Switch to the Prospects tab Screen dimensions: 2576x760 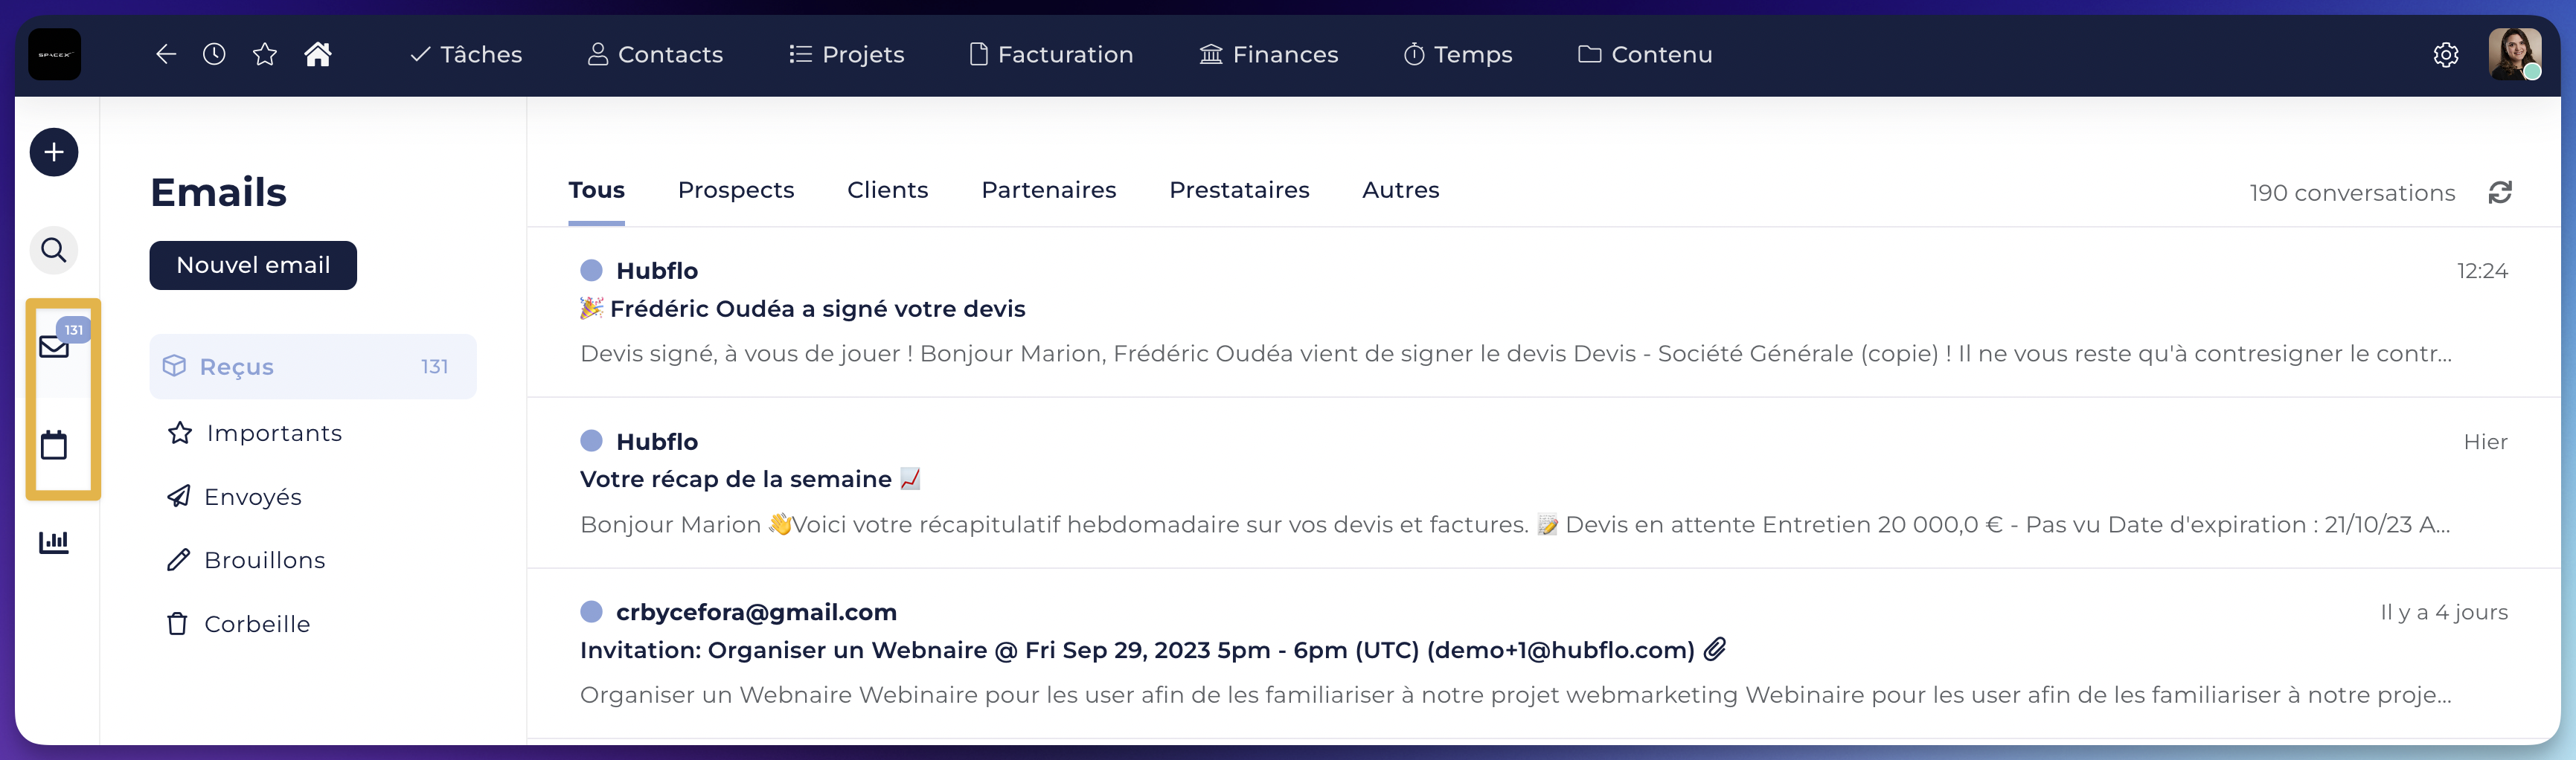point(736,190)
